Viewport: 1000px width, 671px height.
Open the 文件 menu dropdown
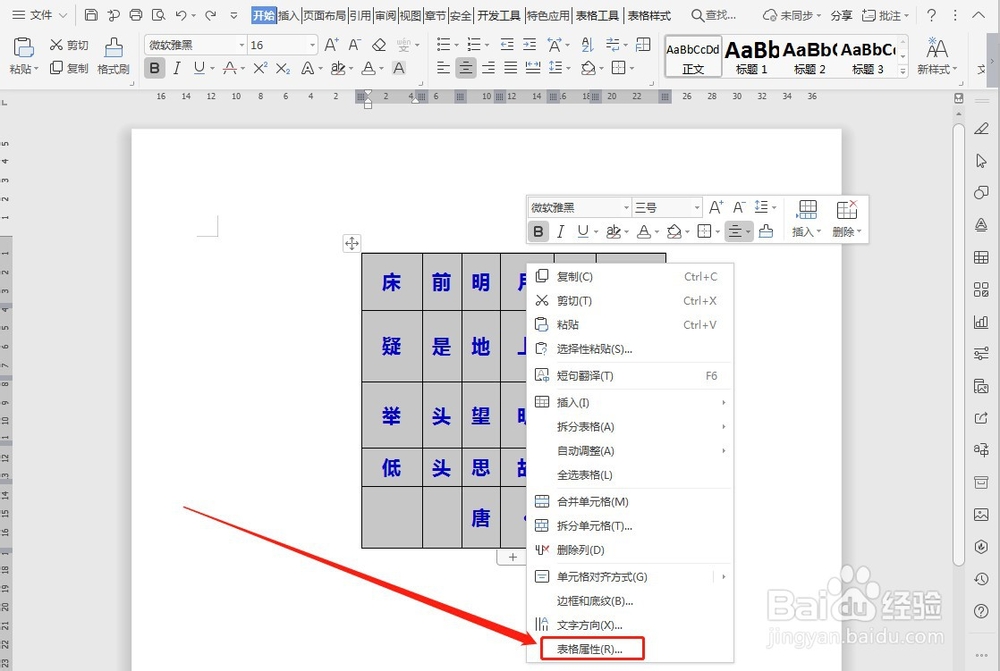click(x=40, y=15)
